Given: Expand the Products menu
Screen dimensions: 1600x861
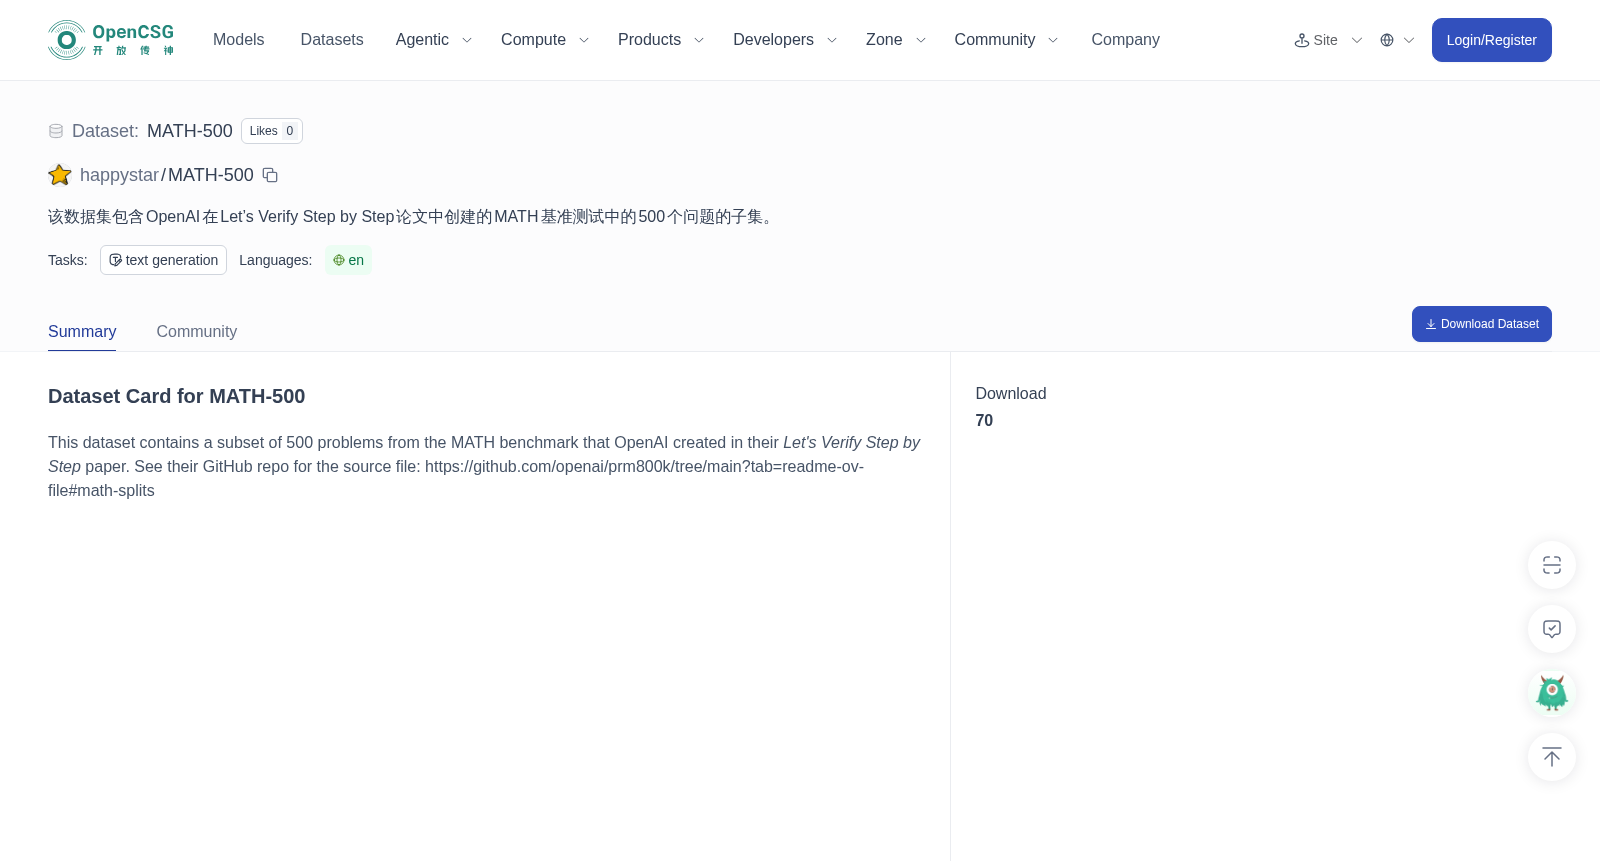Looking at the screenshot, I should point(660,40).
